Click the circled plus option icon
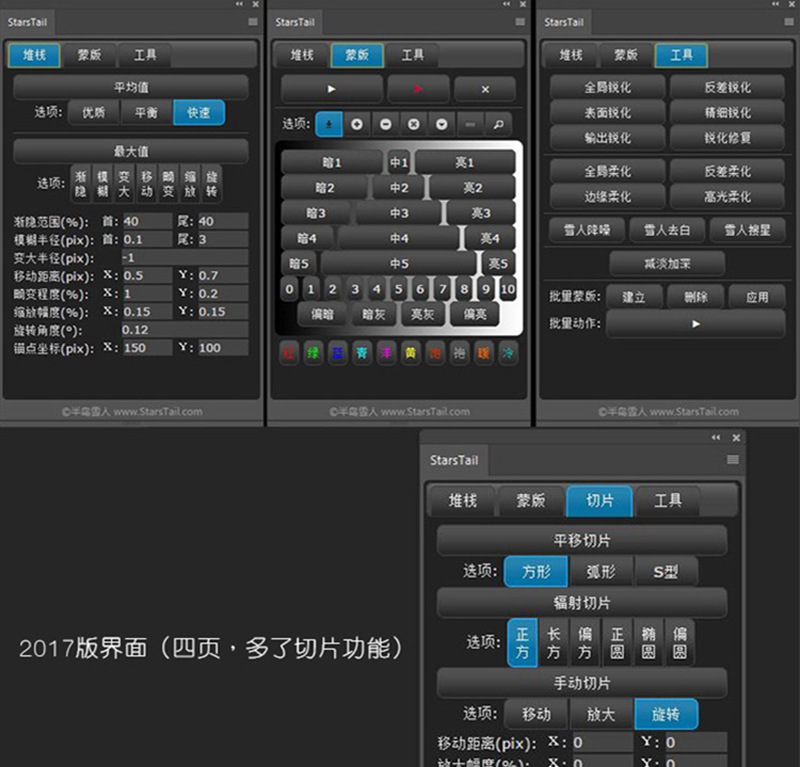 click(357, 124)
